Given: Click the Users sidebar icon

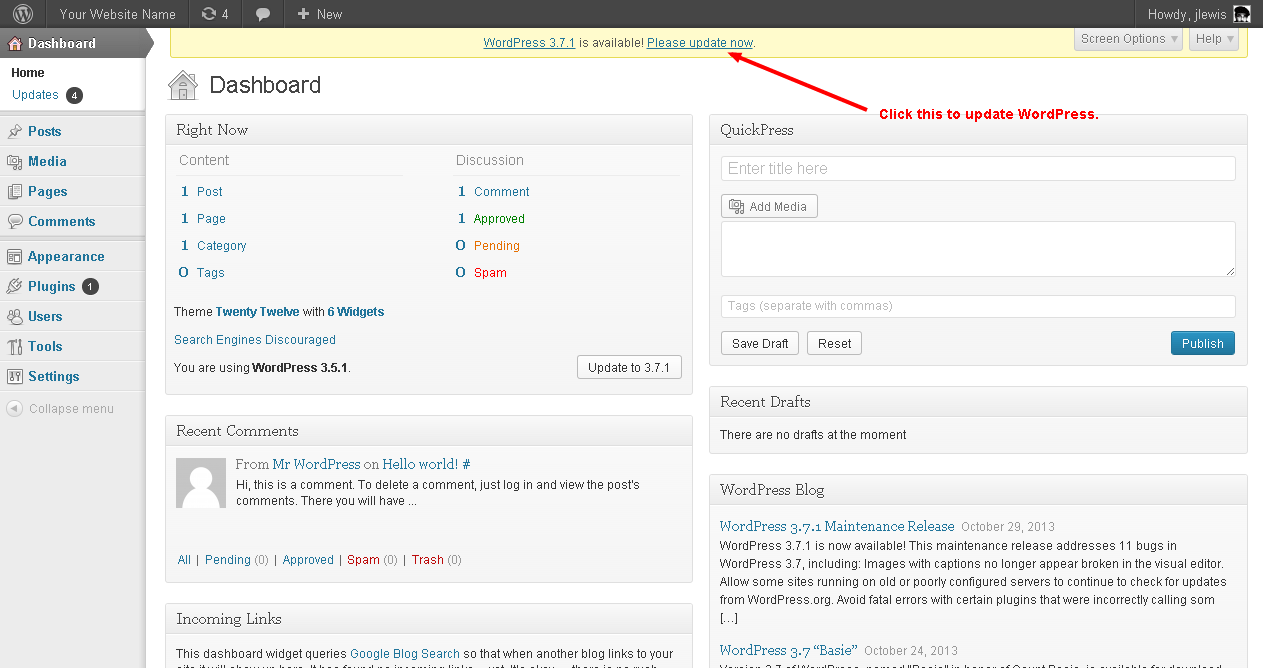Looking at the screenshot, I should tap(15, 316).
